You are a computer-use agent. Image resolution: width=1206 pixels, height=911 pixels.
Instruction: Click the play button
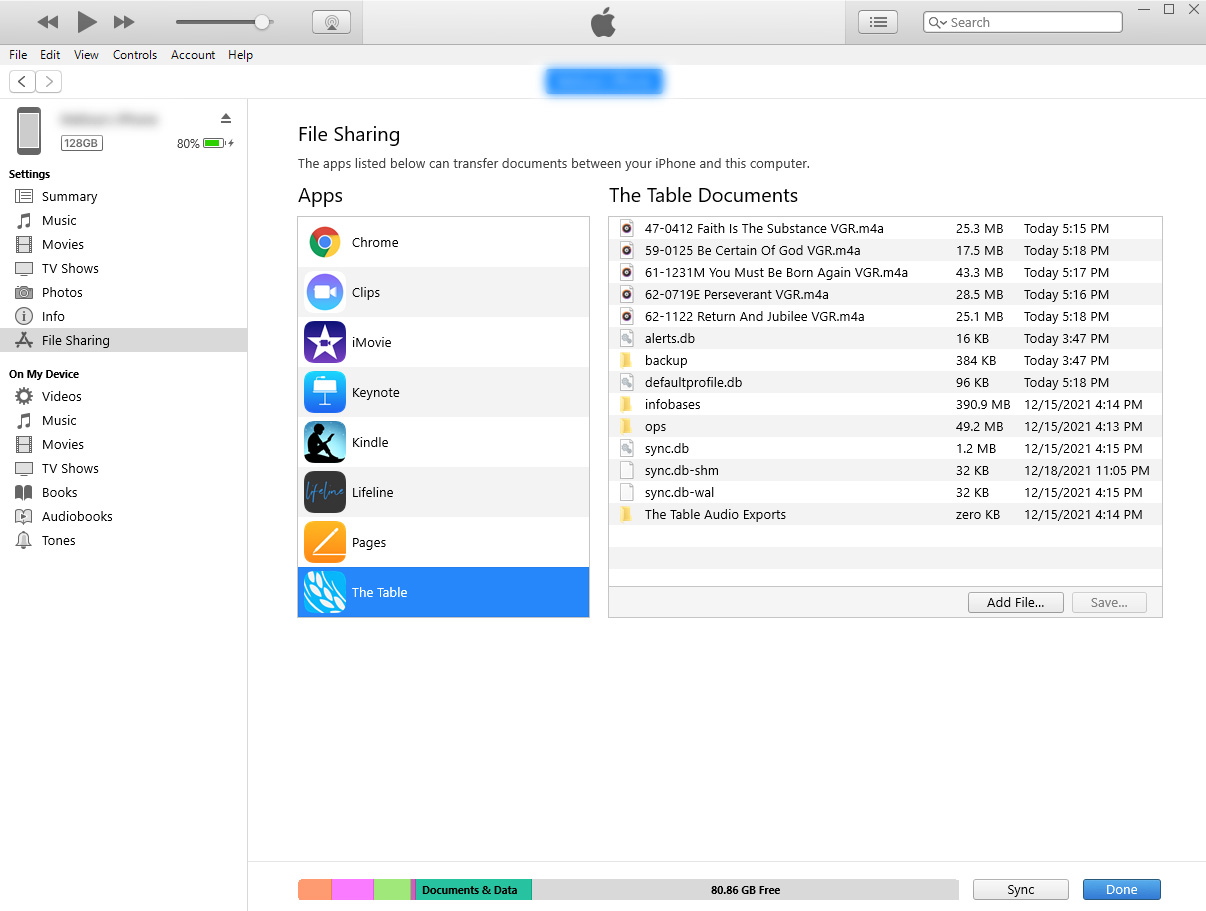87,22
